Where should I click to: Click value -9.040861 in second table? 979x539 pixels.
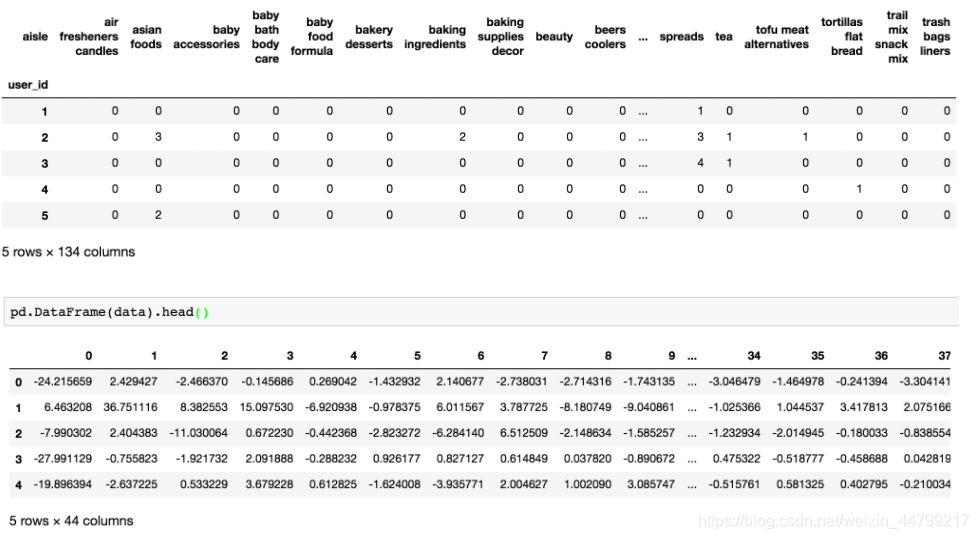[x=649, y=407]
